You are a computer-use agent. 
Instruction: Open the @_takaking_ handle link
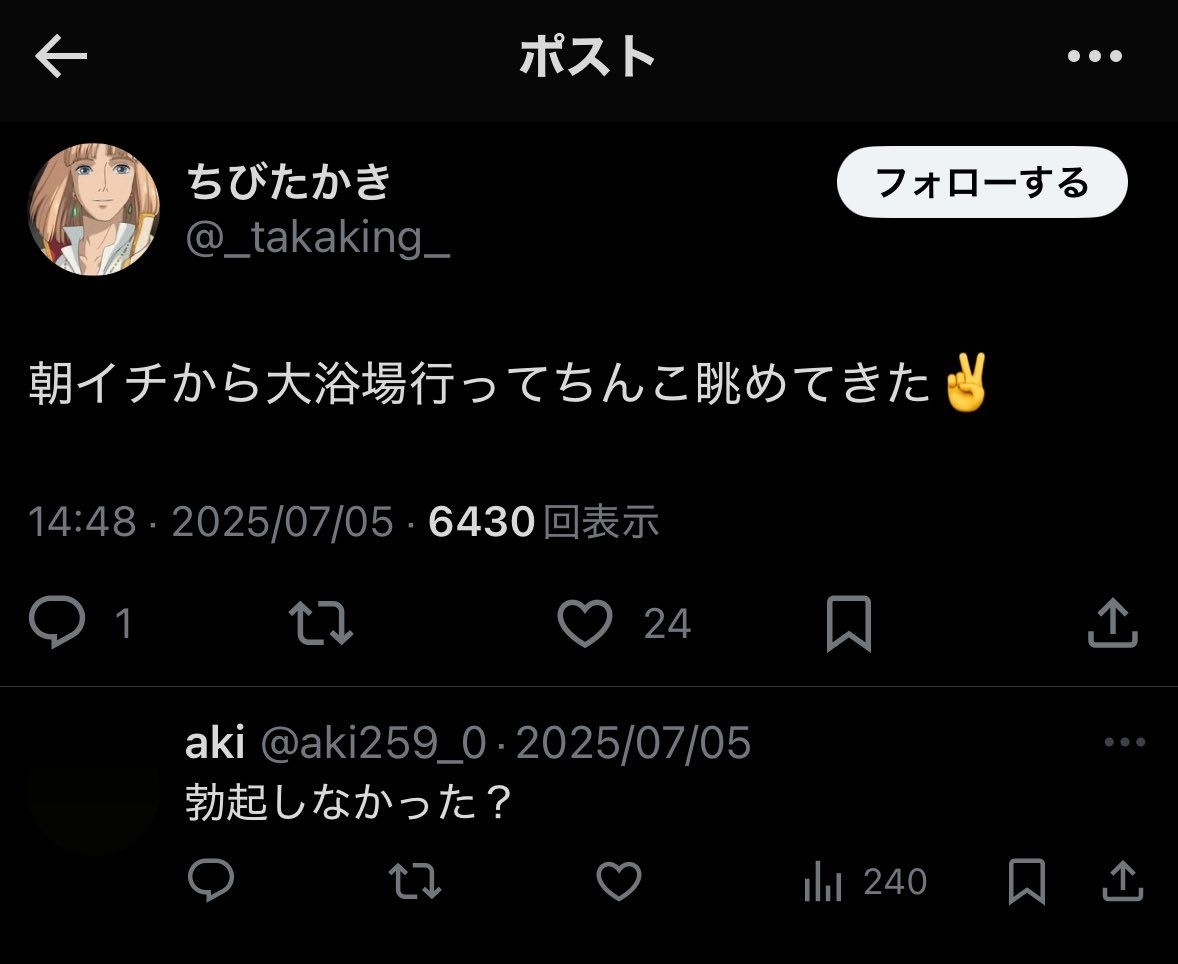pyautogui.click(x=318, y=237)
